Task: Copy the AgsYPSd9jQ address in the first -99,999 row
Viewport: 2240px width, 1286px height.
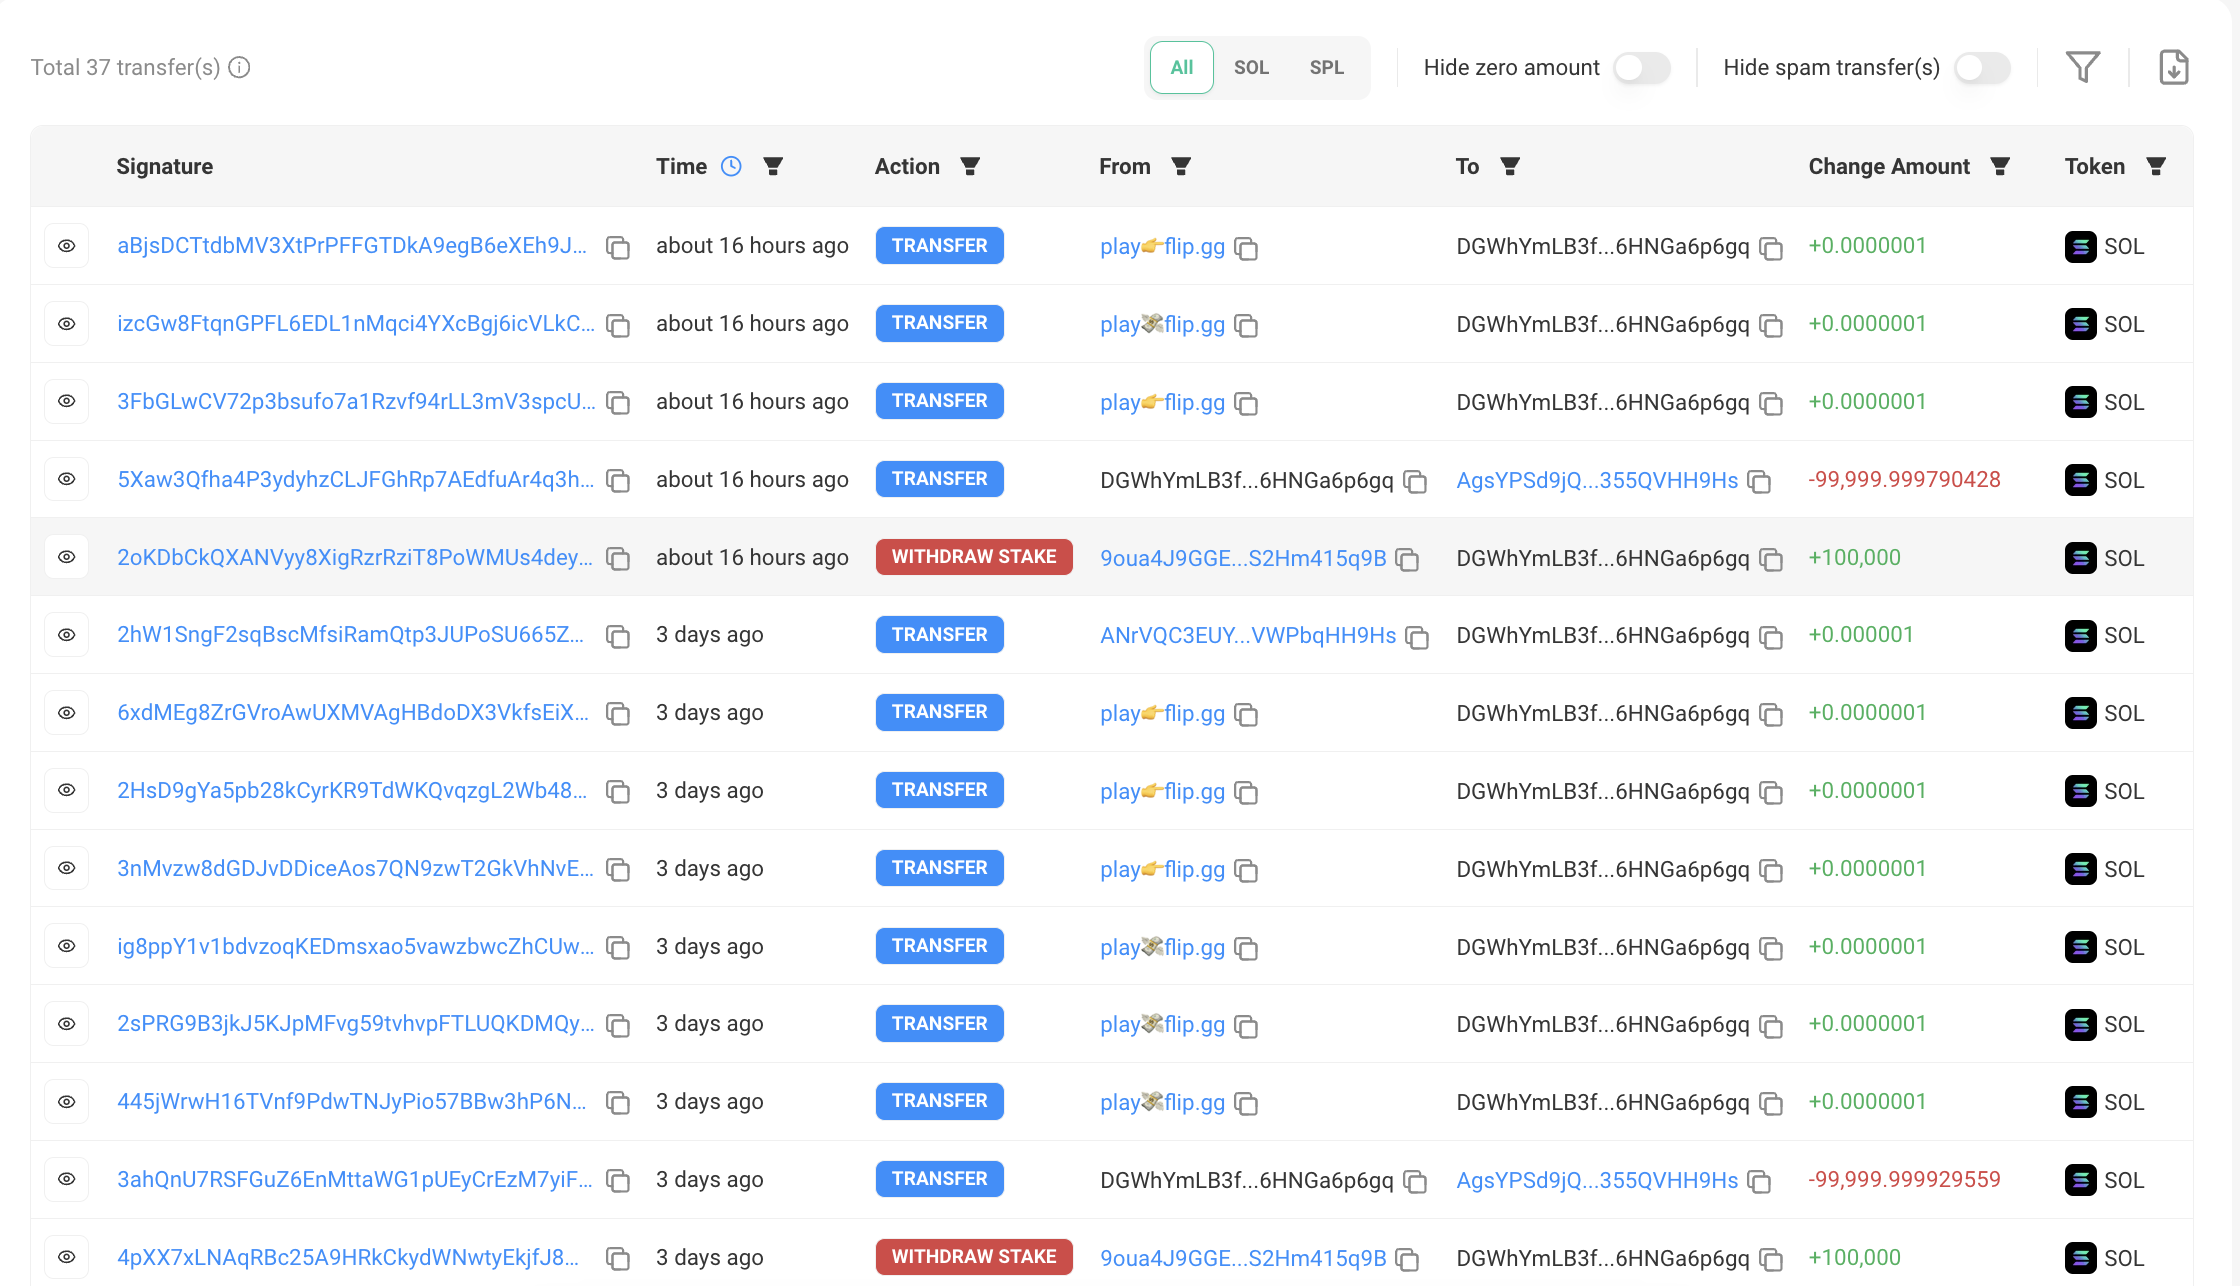Action: (x=1759, y=481)
